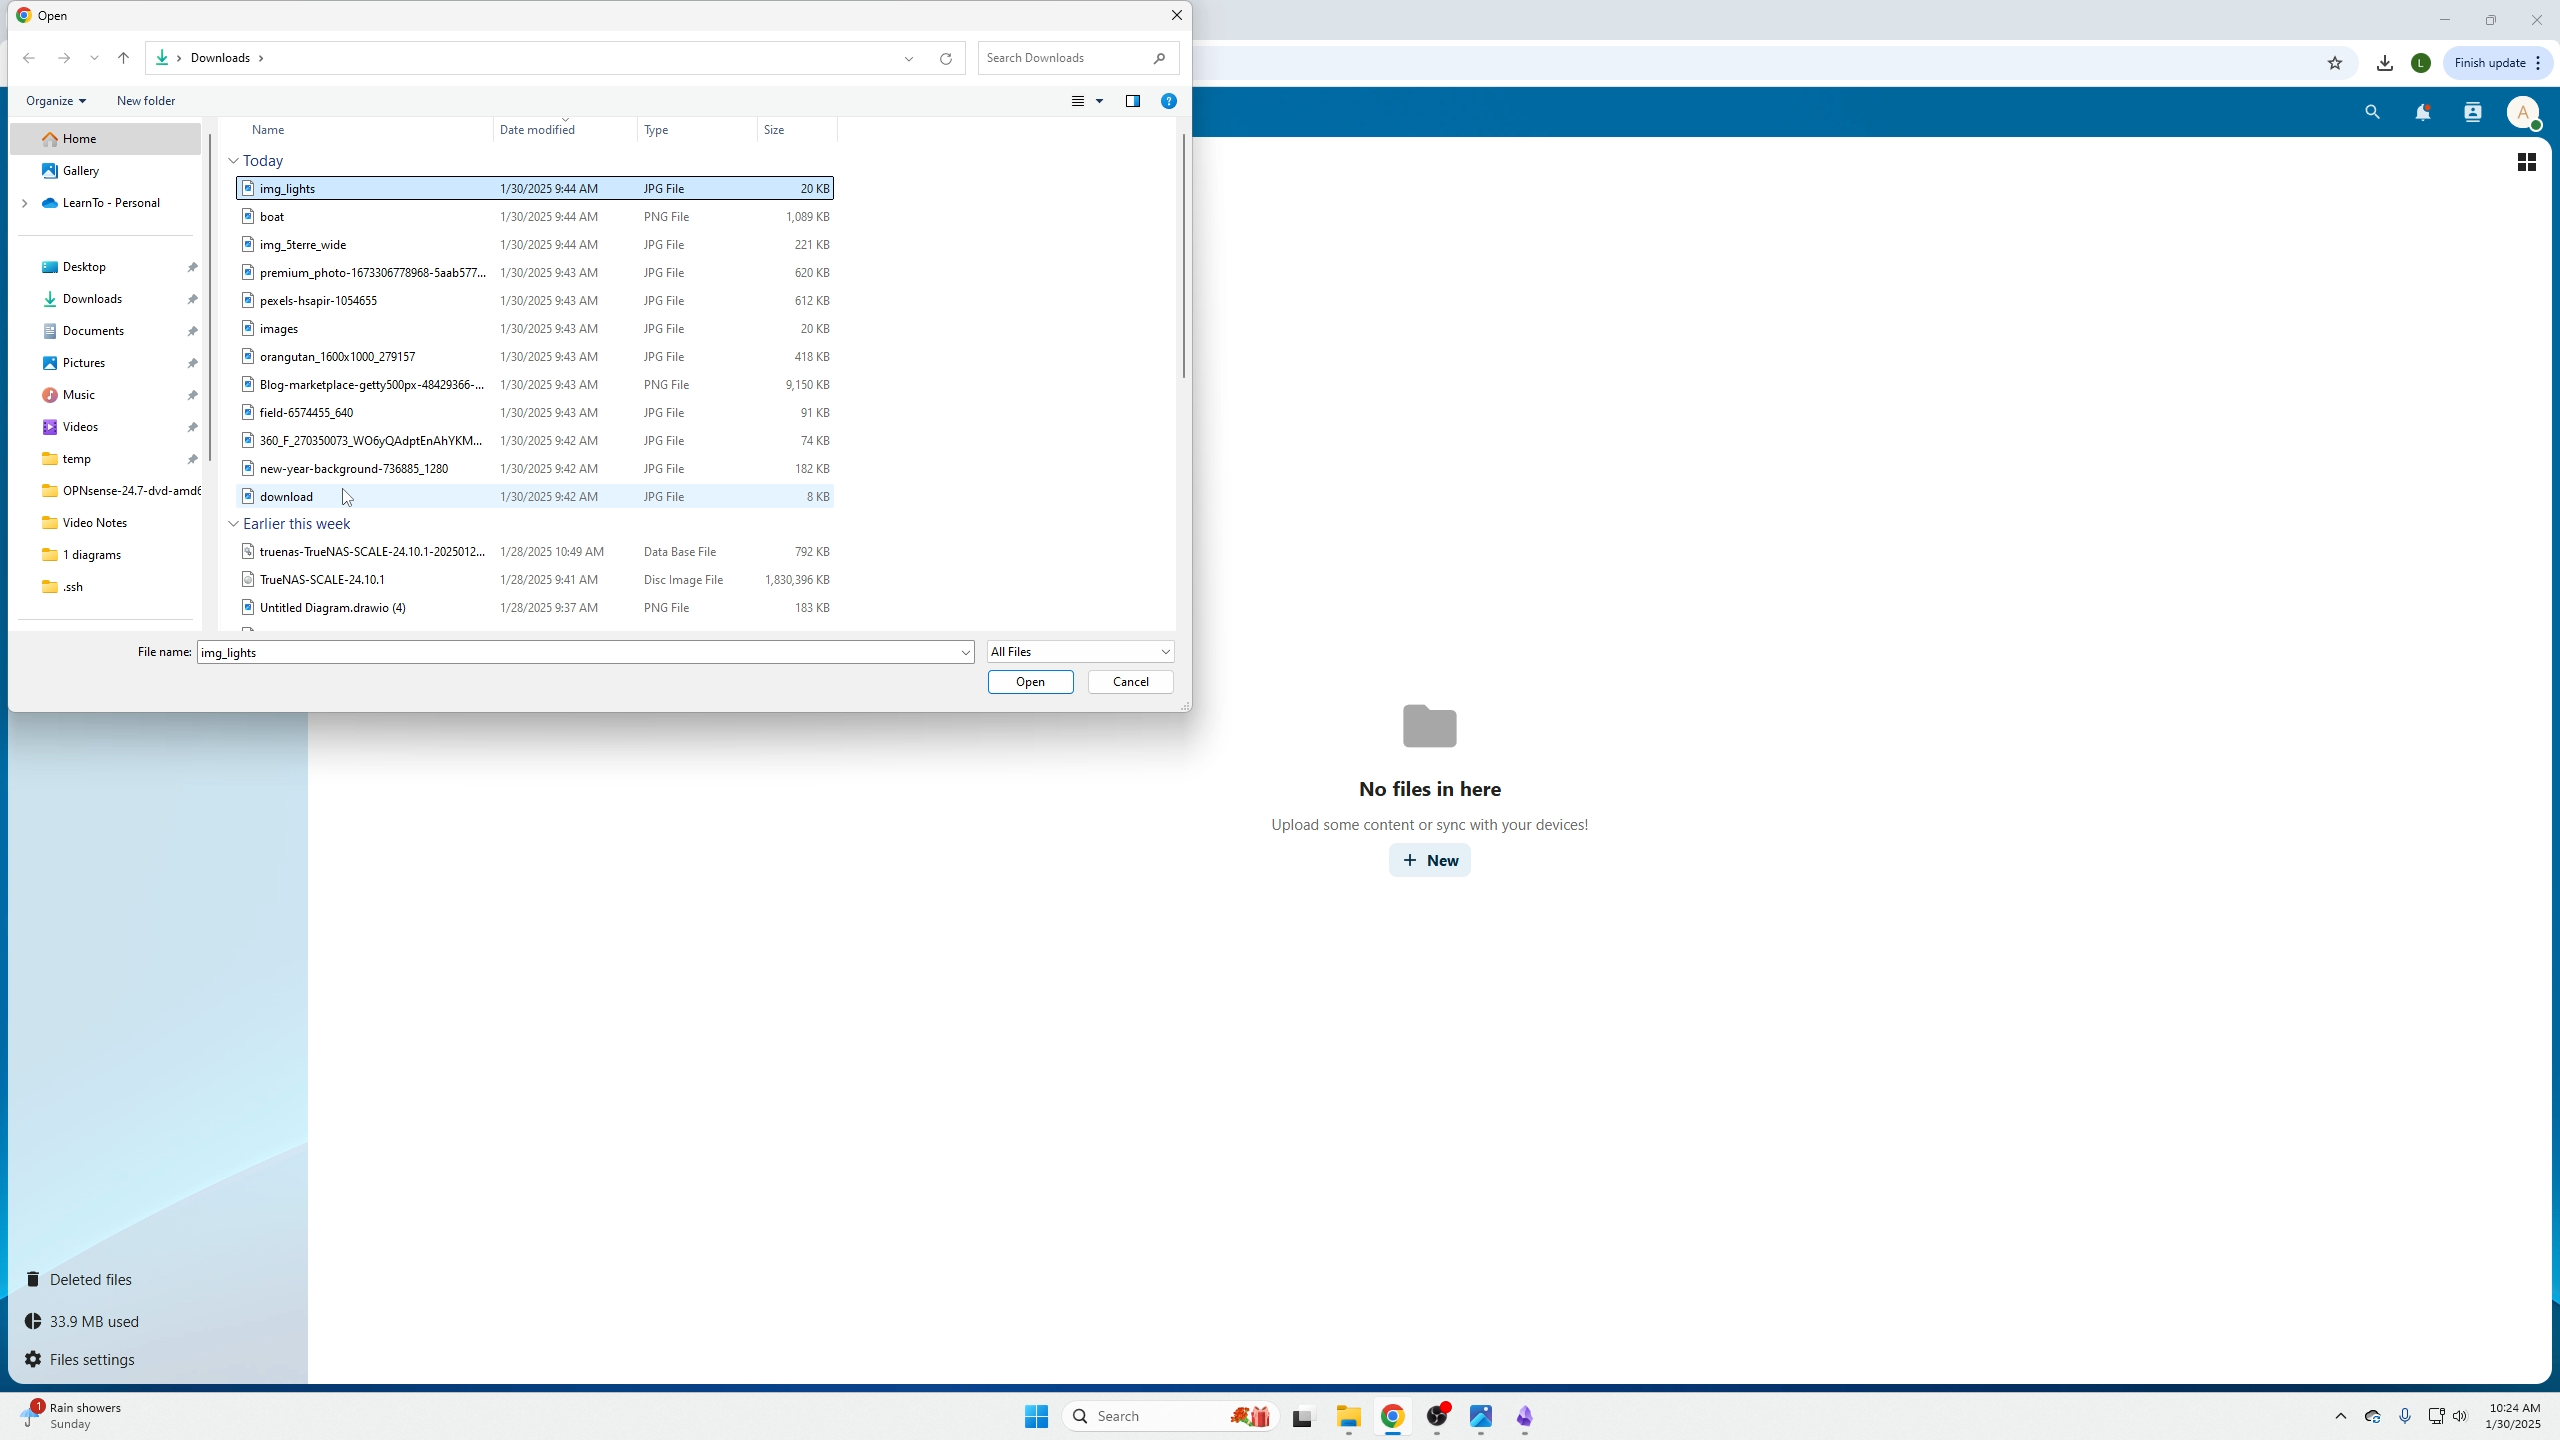Viewport: 2560px width, 1440px height.
Task: Click the up directory arrow icon
Action: click(123, 58)
